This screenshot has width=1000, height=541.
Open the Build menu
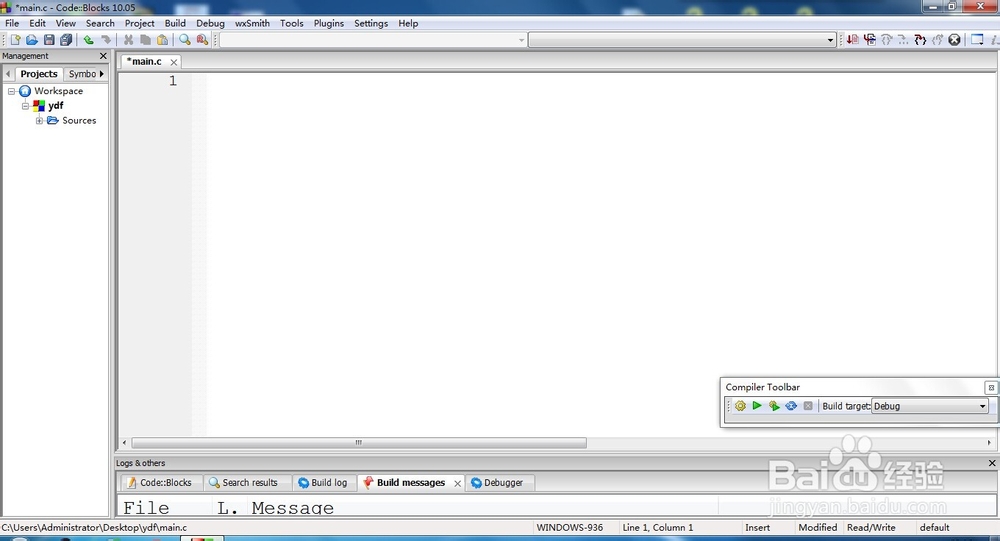175,23
